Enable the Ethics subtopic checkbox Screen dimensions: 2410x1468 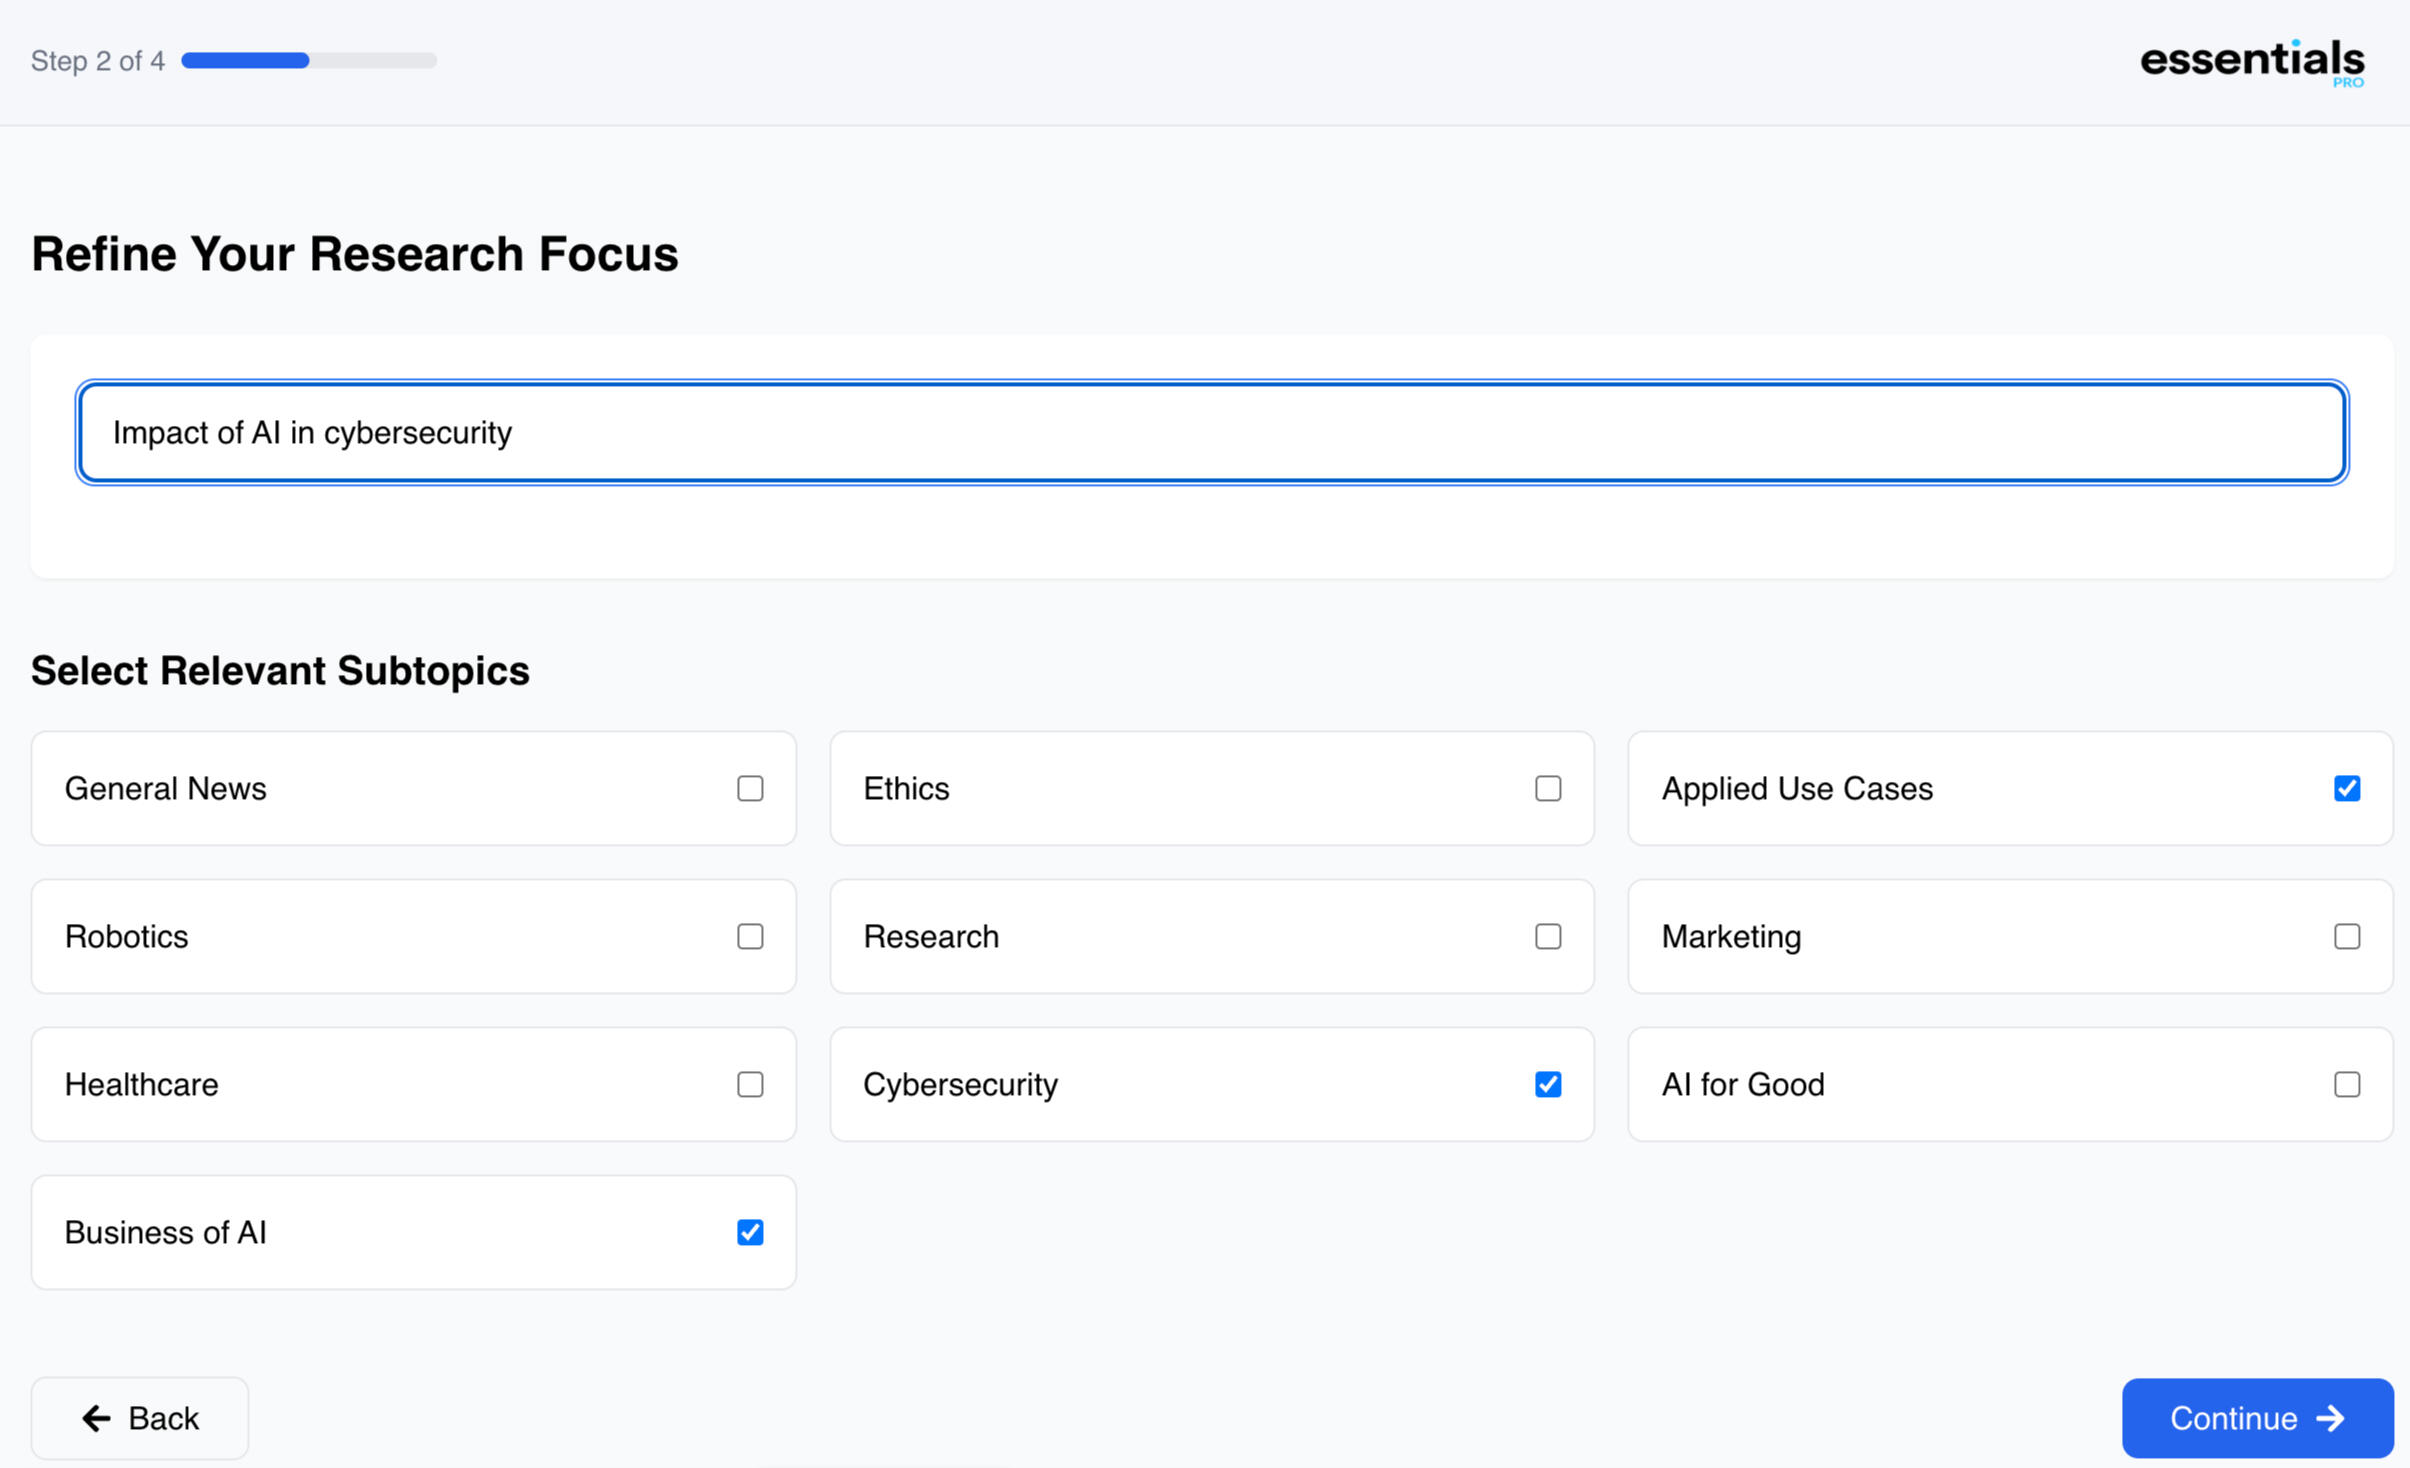click(x=1547, y=788)
